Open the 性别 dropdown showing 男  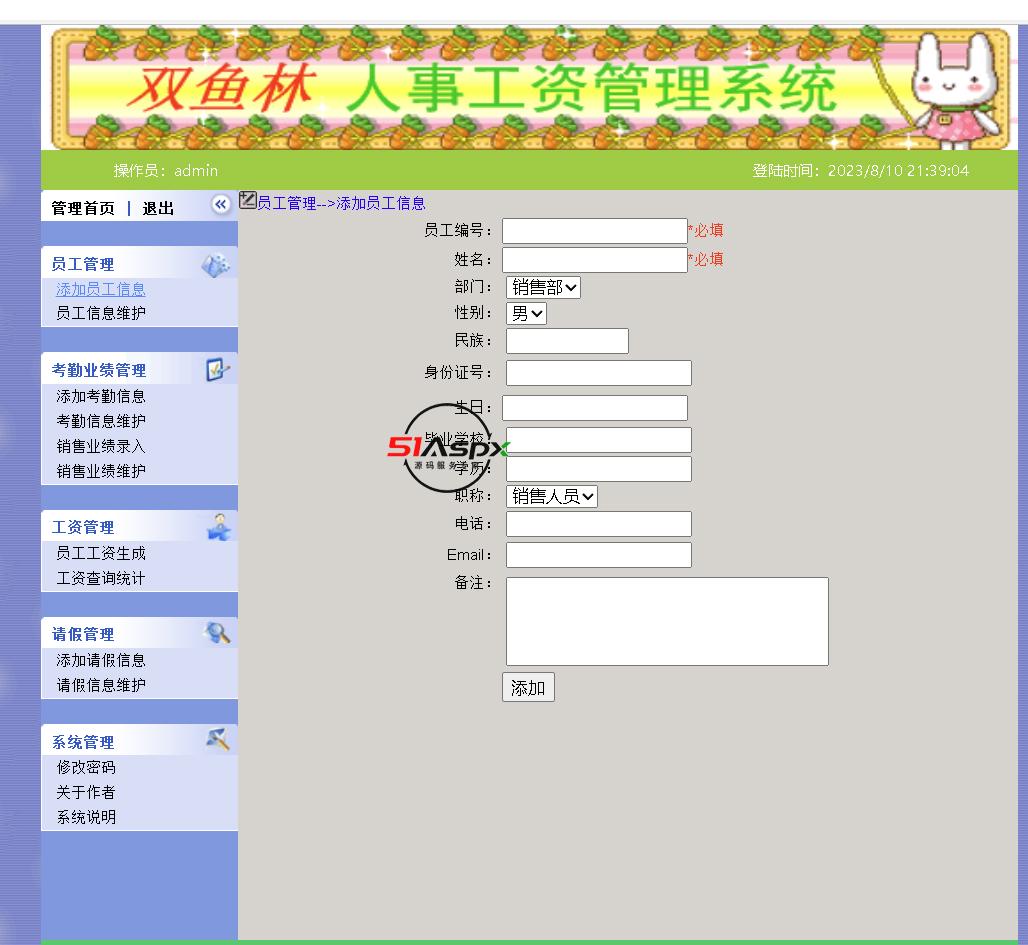click(x=526, y=313)
